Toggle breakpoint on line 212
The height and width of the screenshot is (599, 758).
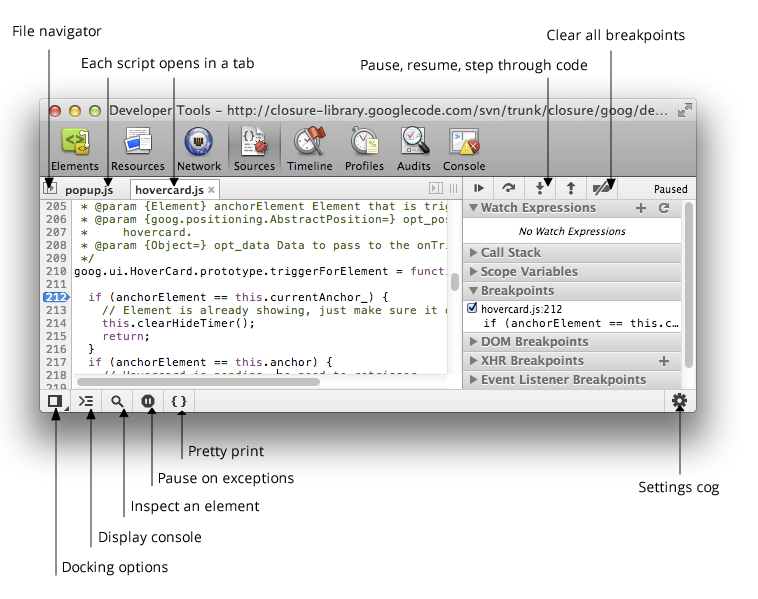(56, 297)
